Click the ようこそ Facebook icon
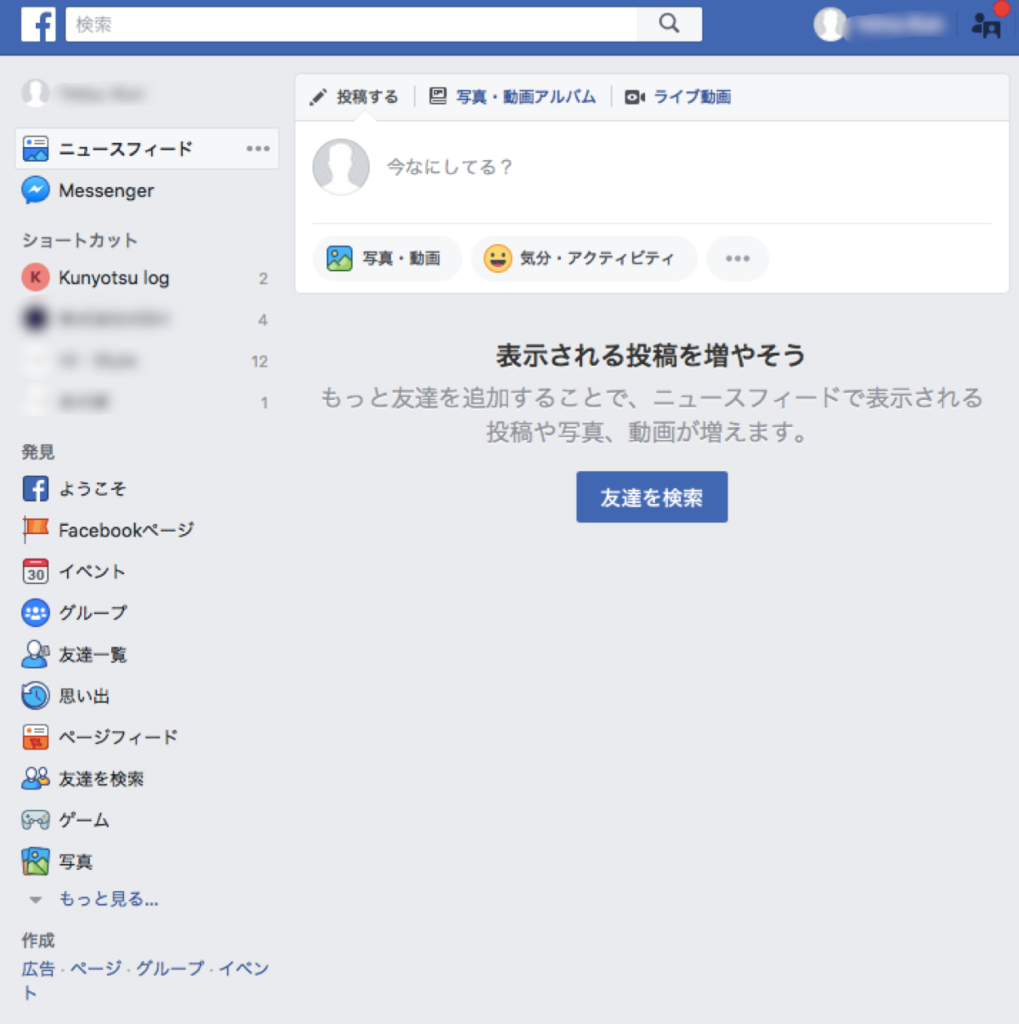The width and height of the screenshot is (1019, 1024). [35, 488]
